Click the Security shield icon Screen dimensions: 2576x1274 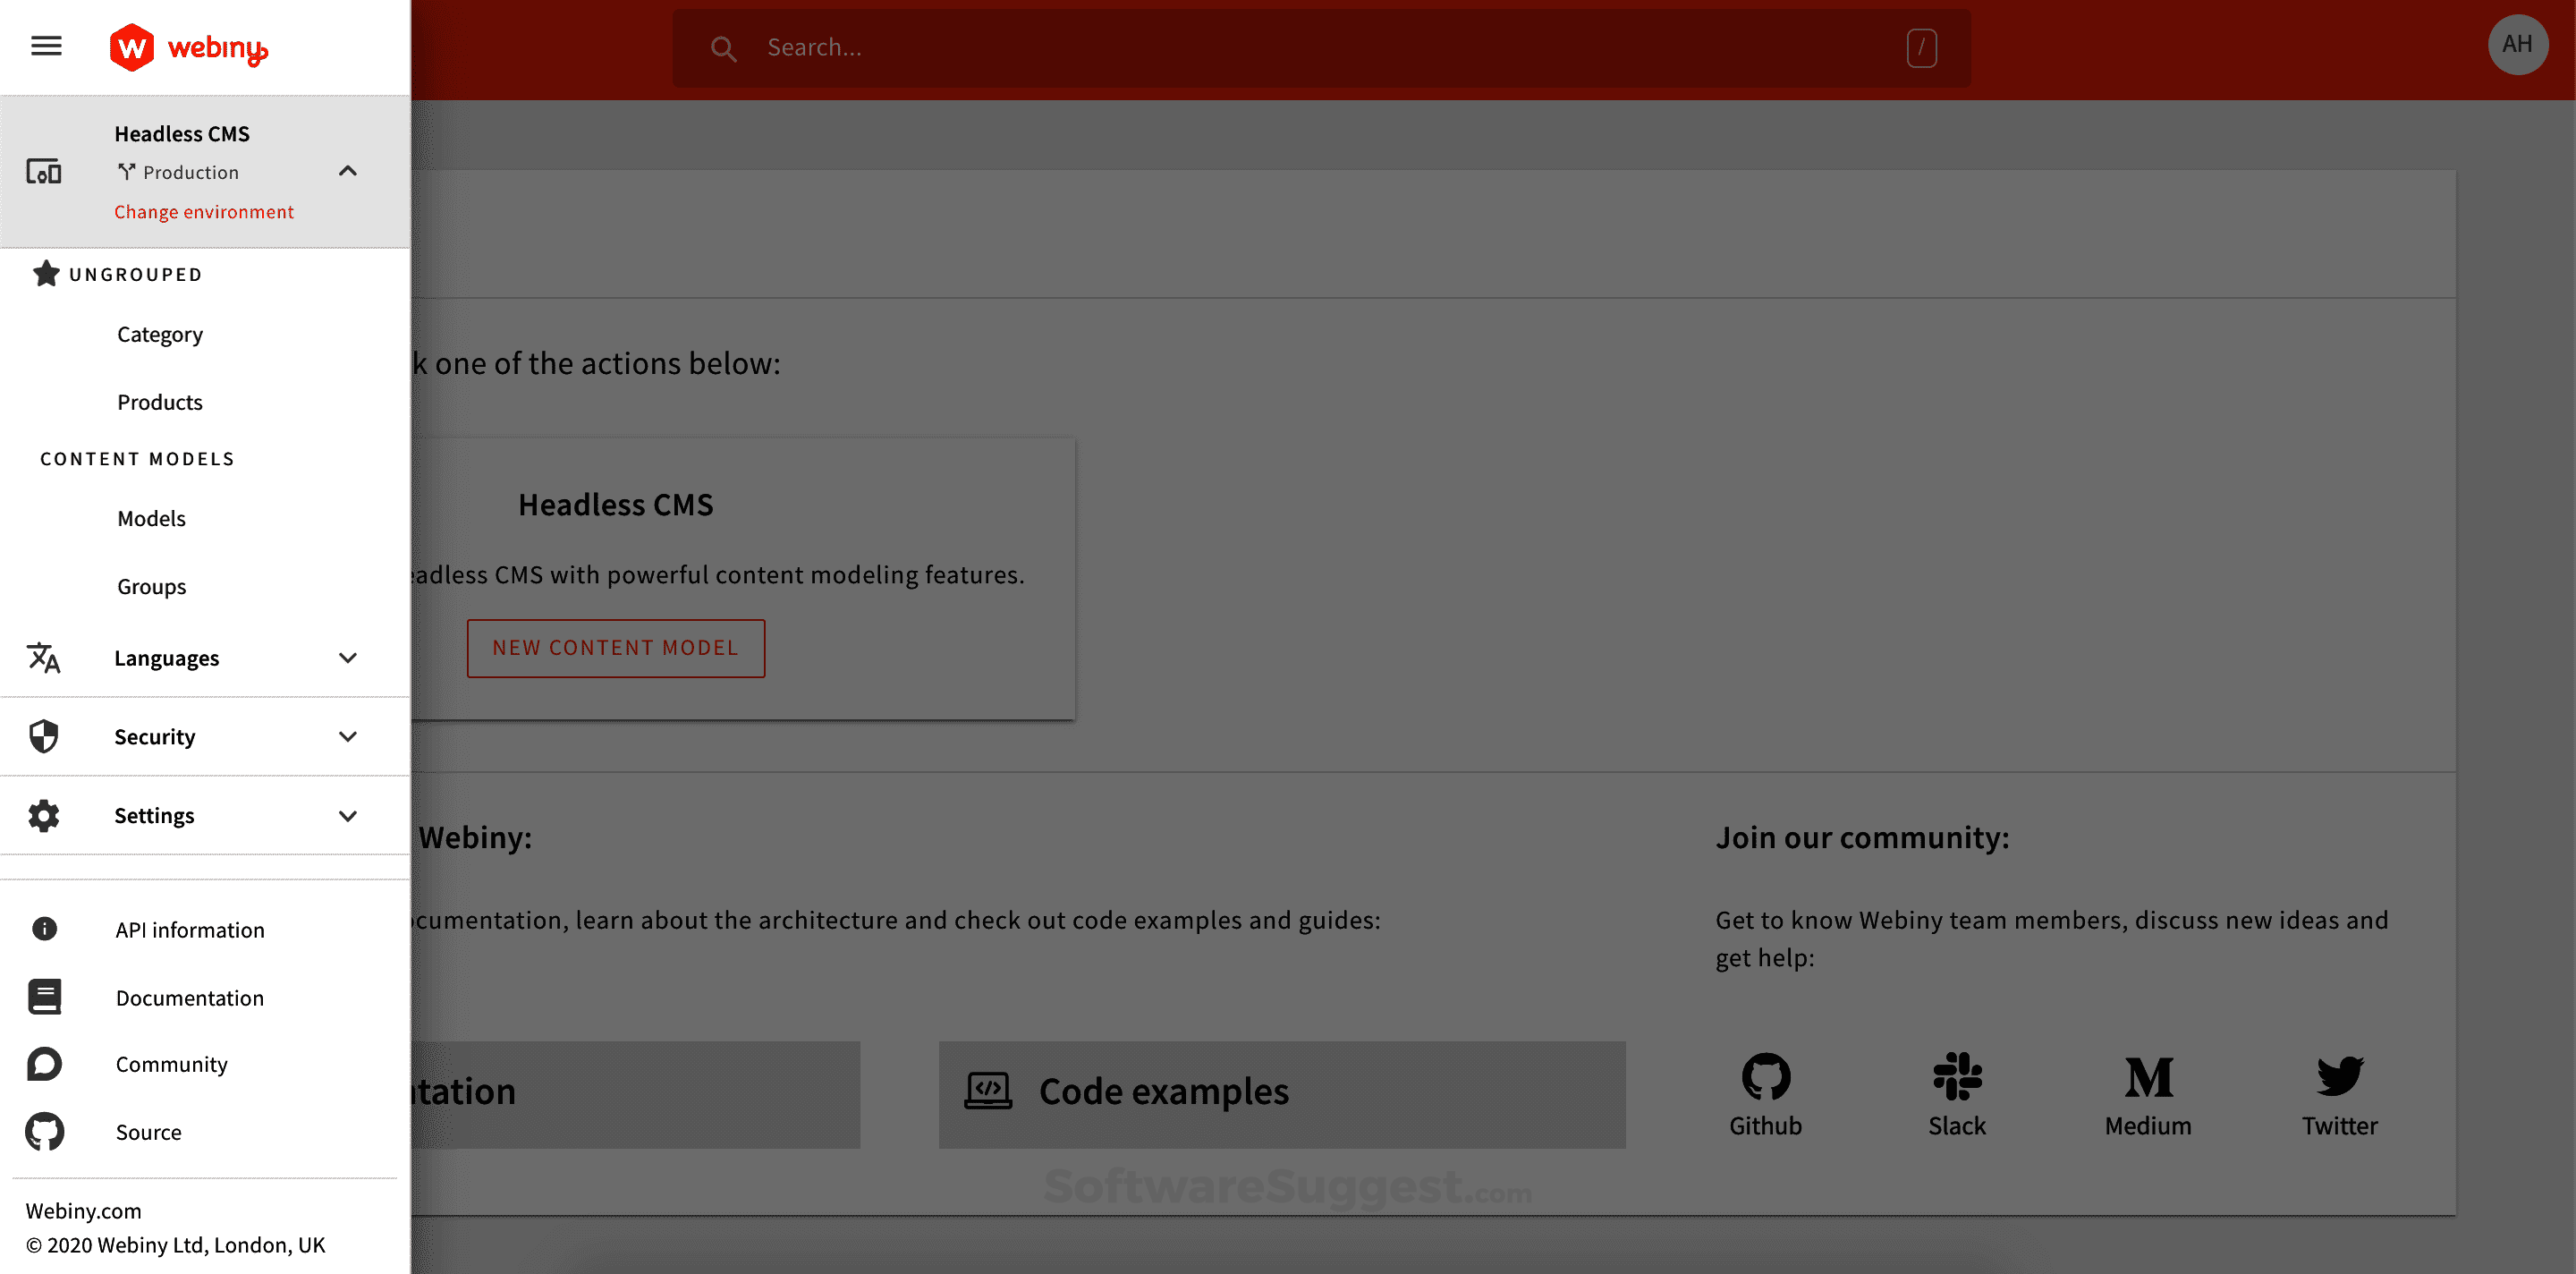pos(44,735)
